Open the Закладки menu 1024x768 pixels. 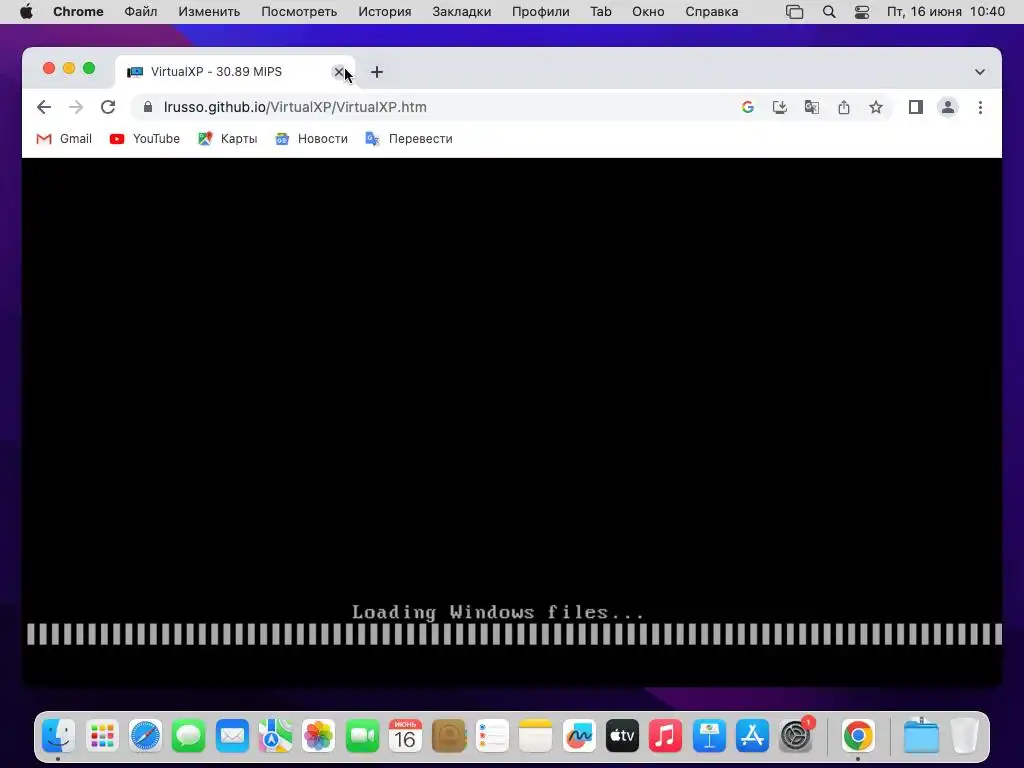(462, 12)
